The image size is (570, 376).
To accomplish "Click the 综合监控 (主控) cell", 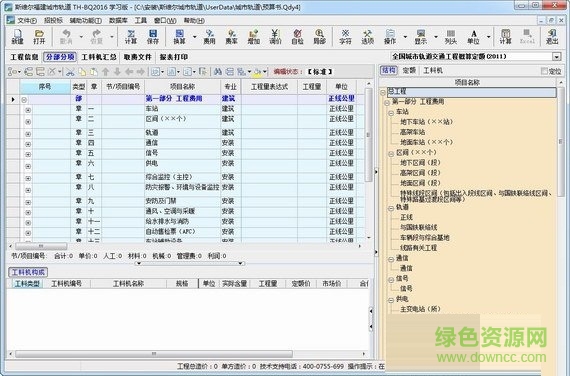I will (182, 177).
